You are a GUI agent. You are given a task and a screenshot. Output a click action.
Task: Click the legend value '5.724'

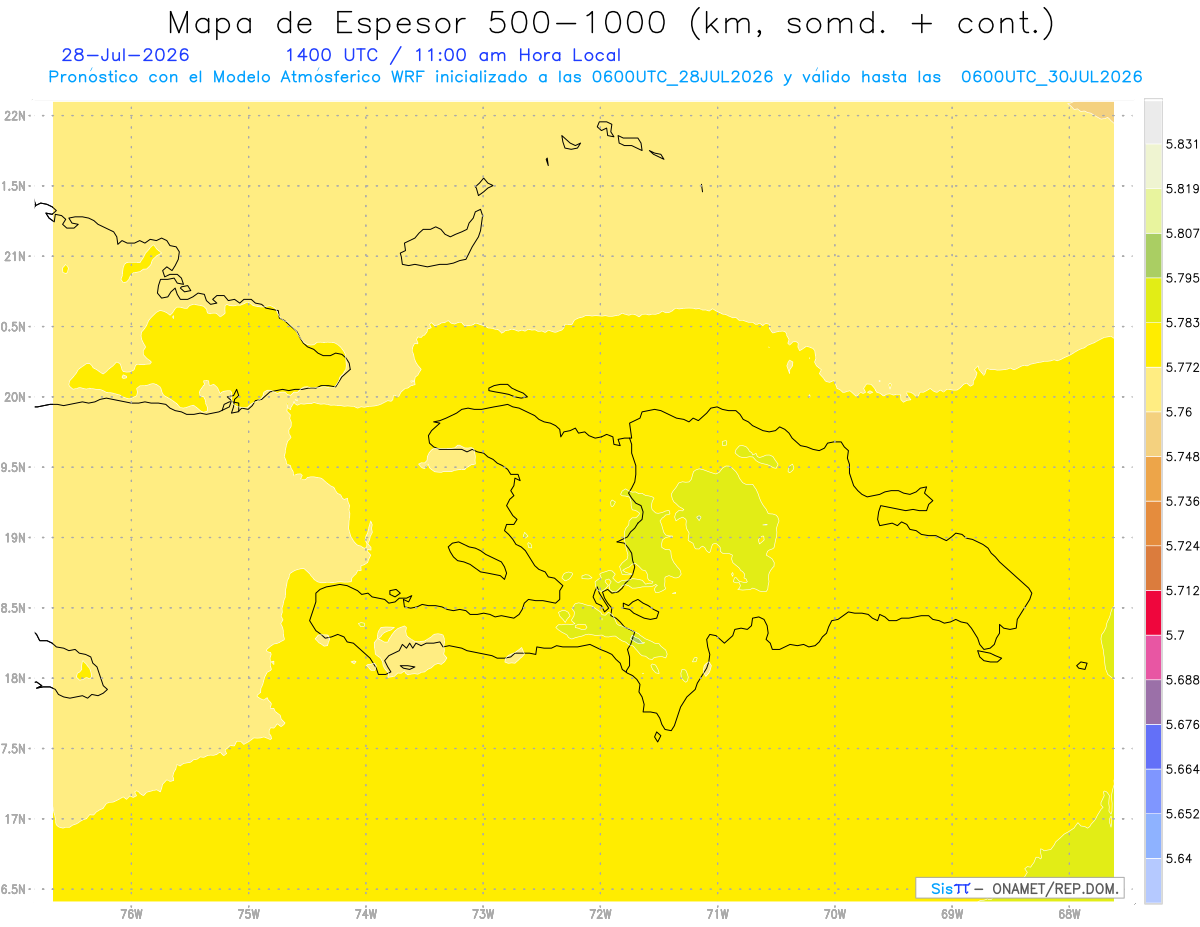[1183, 545]
